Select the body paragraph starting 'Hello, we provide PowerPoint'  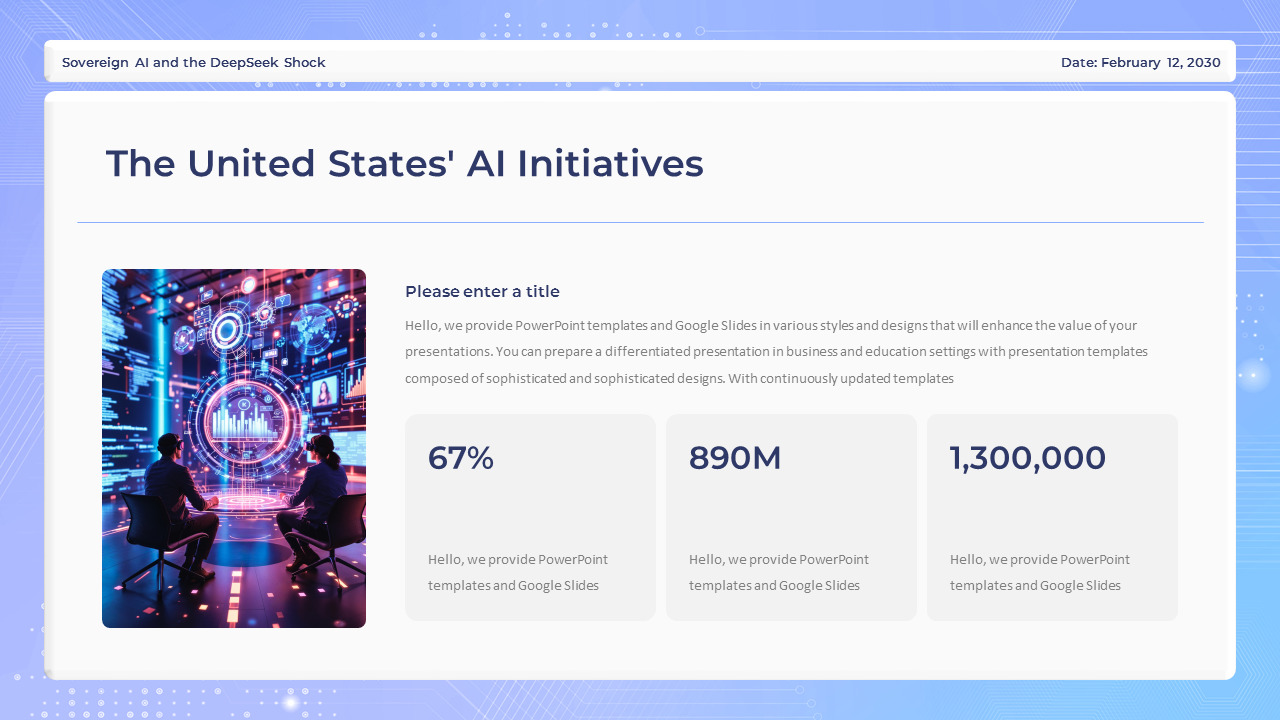pyautogui.click(x=776, y=352)
